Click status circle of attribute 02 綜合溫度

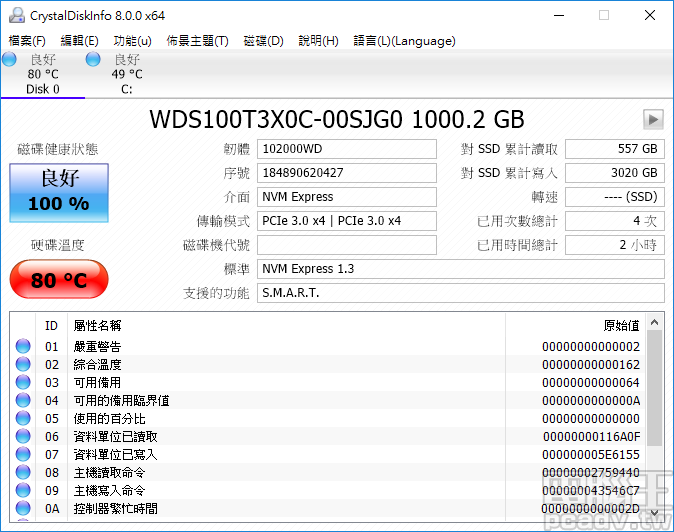click(x=23, y=364)
